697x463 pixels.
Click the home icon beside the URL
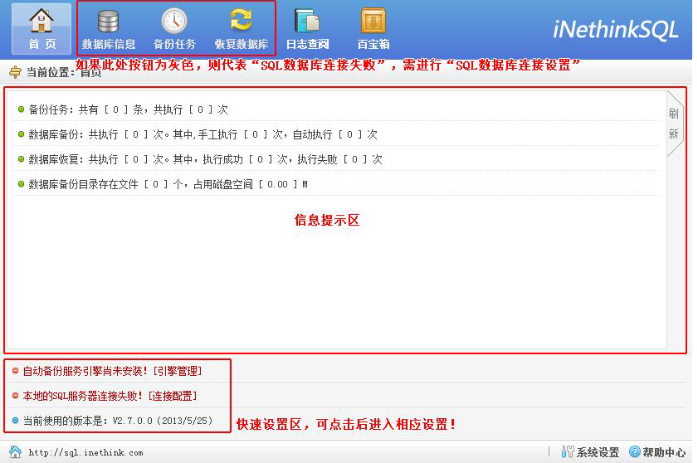15,452
